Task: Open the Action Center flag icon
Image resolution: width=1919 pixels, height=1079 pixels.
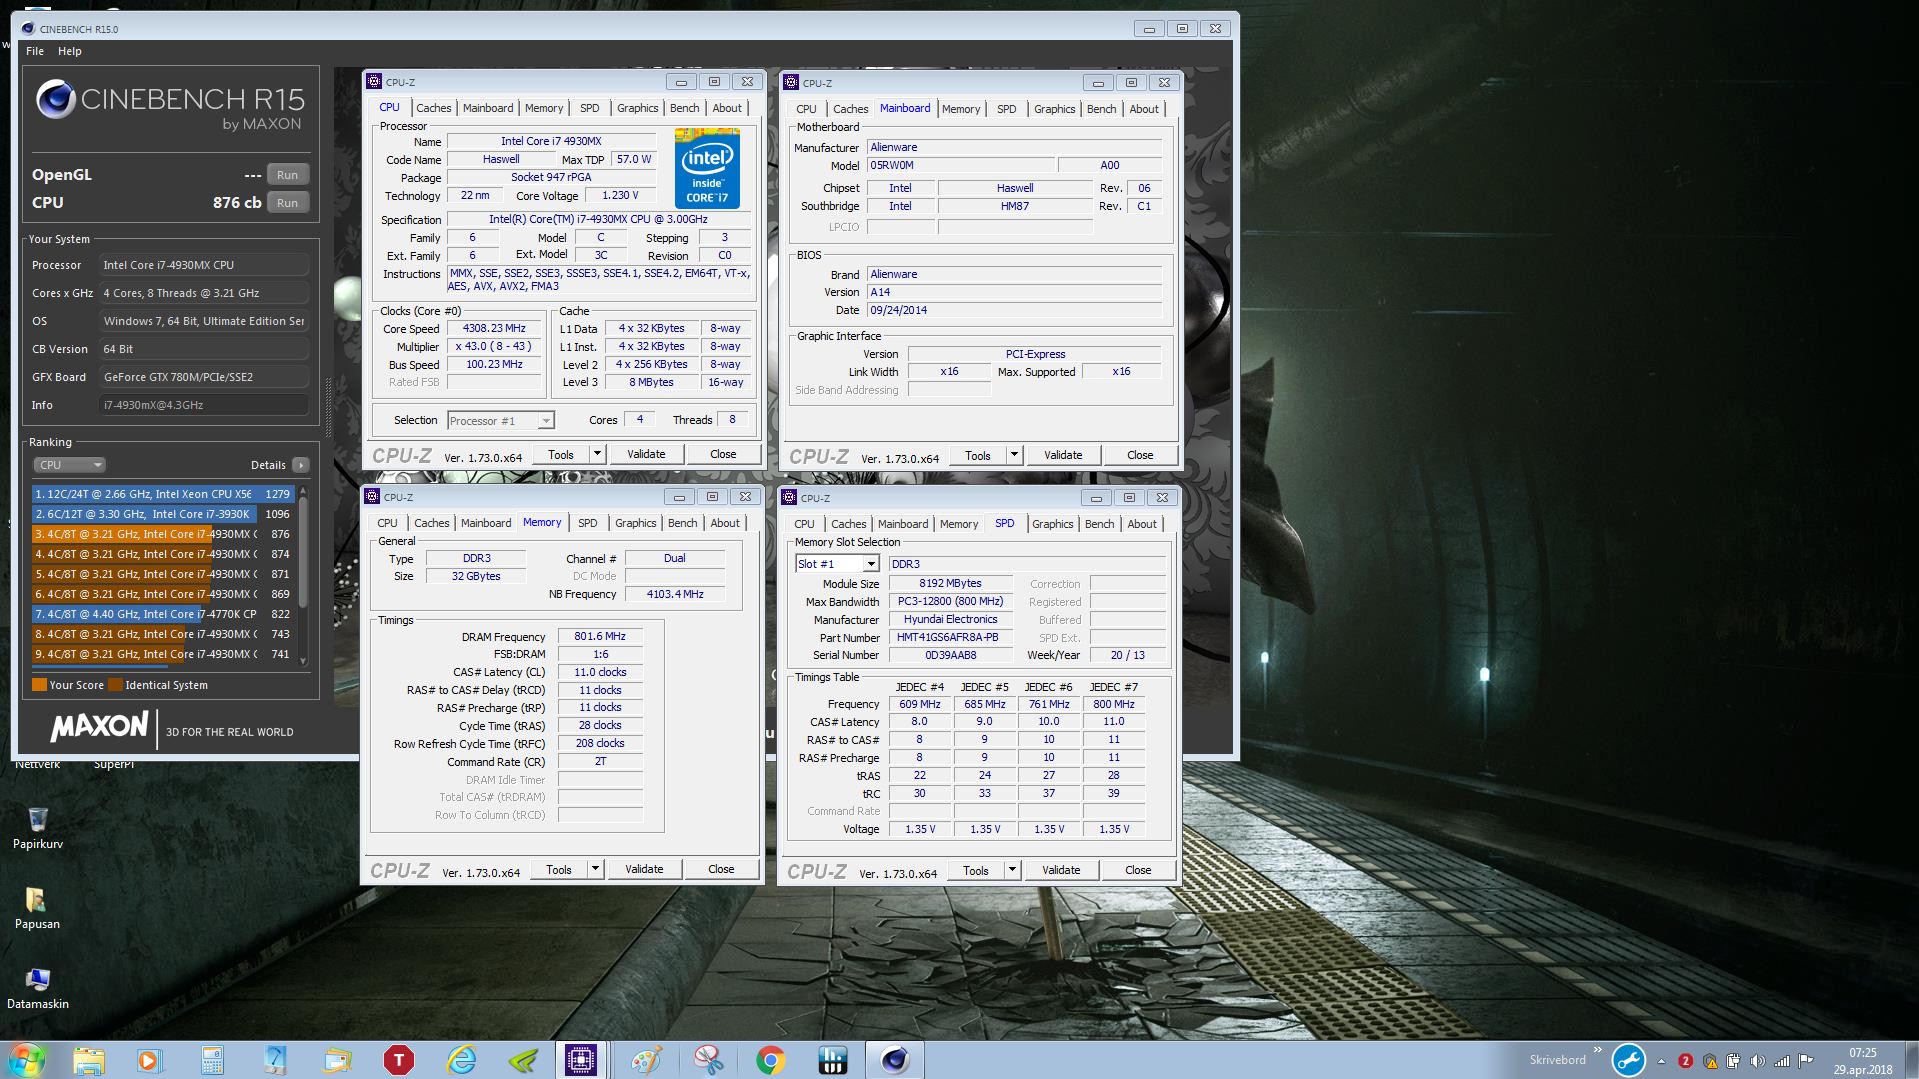Action: [1805, 1061]
